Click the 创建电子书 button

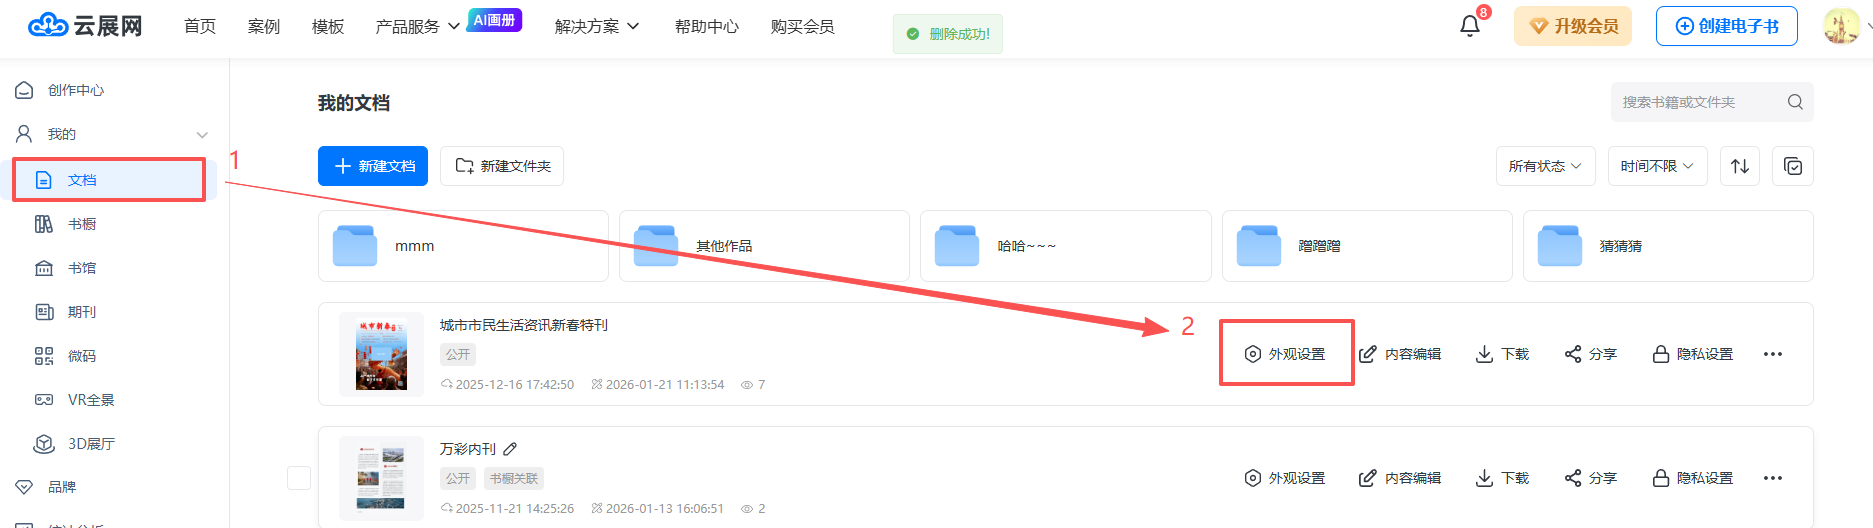pos(1726,26)
